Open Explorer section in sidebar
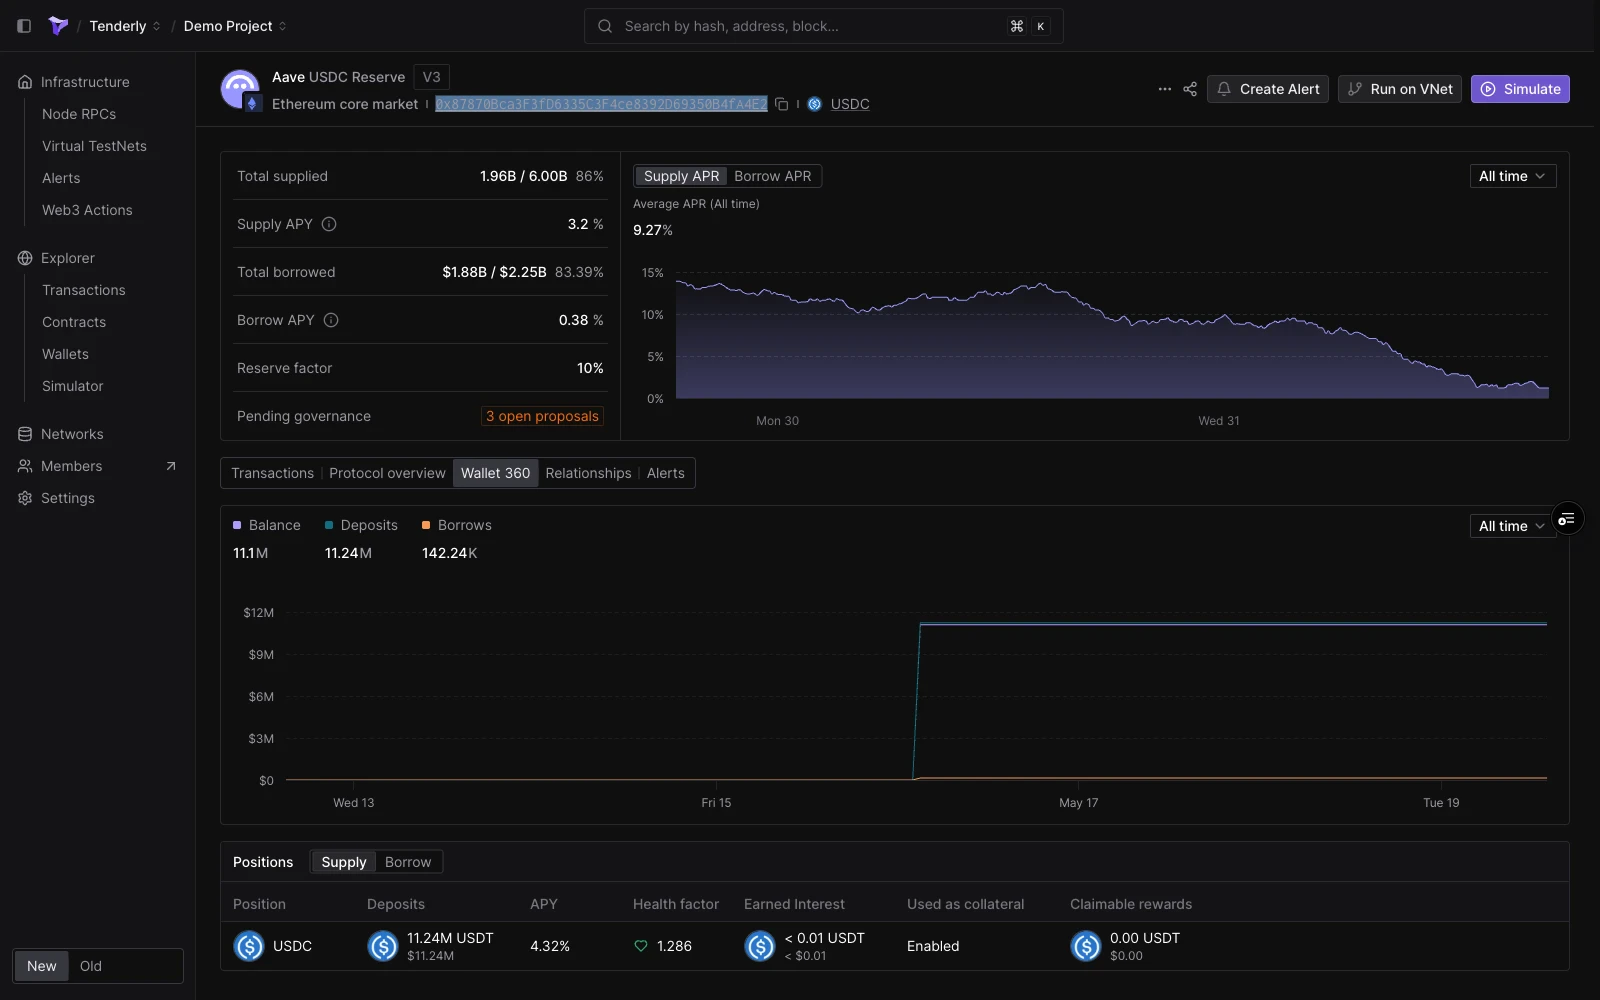Image resolution: width=1600 pixels, height=1000 pixels. [68, 258]
